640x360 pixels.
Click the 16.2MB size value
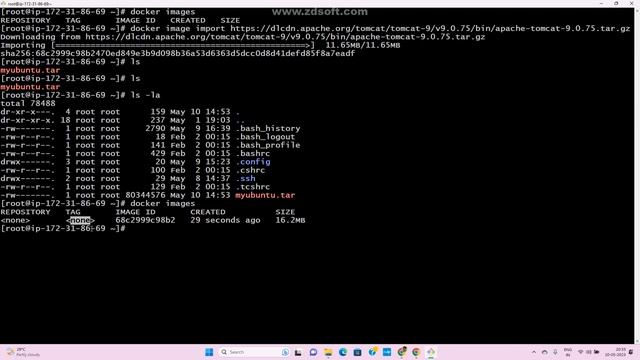[x=290, y=220]
